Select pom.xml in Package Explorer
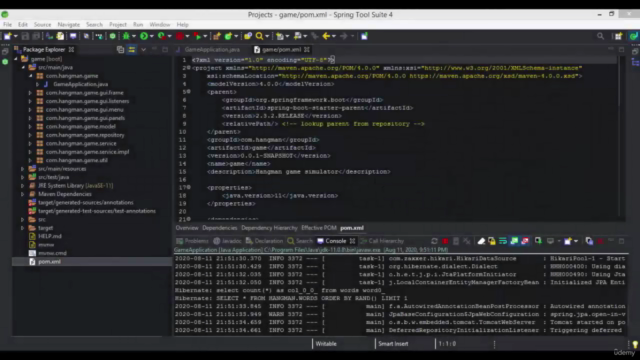This screenshot has width=640, height=360. pyautogui.click(x=49, y=262)
